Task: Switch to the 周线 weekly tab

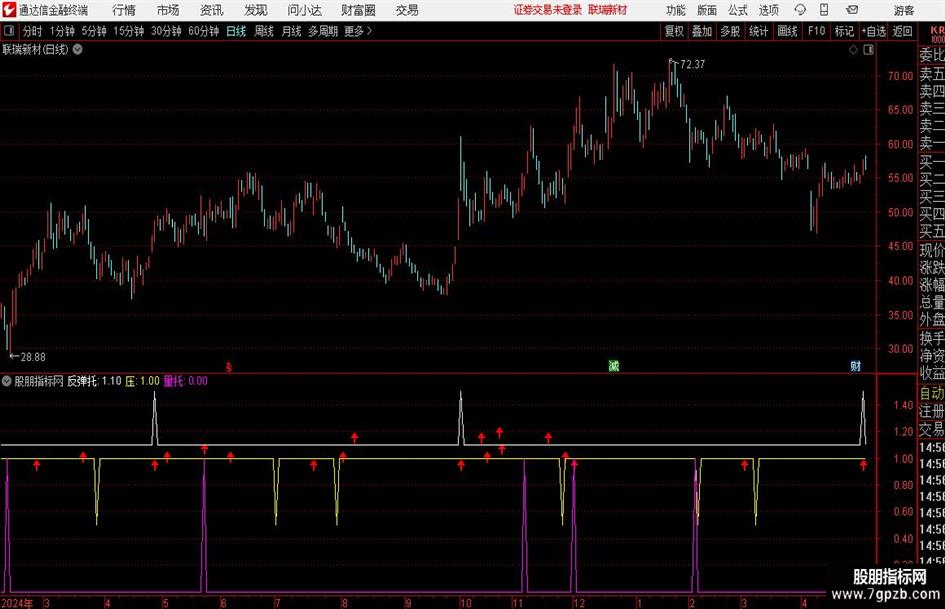Action: tap(264, 31)
